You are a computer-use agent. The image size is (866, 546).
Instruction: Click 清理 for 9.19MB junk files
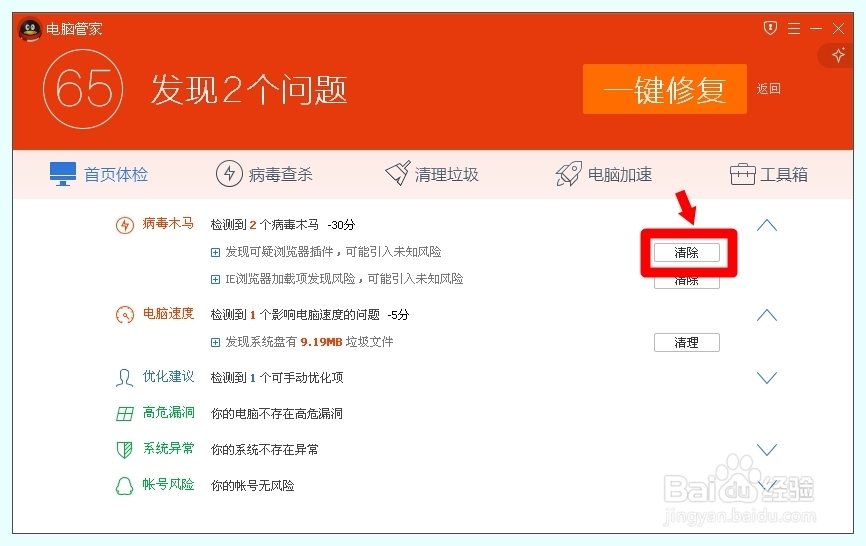[x=687, y=342]
